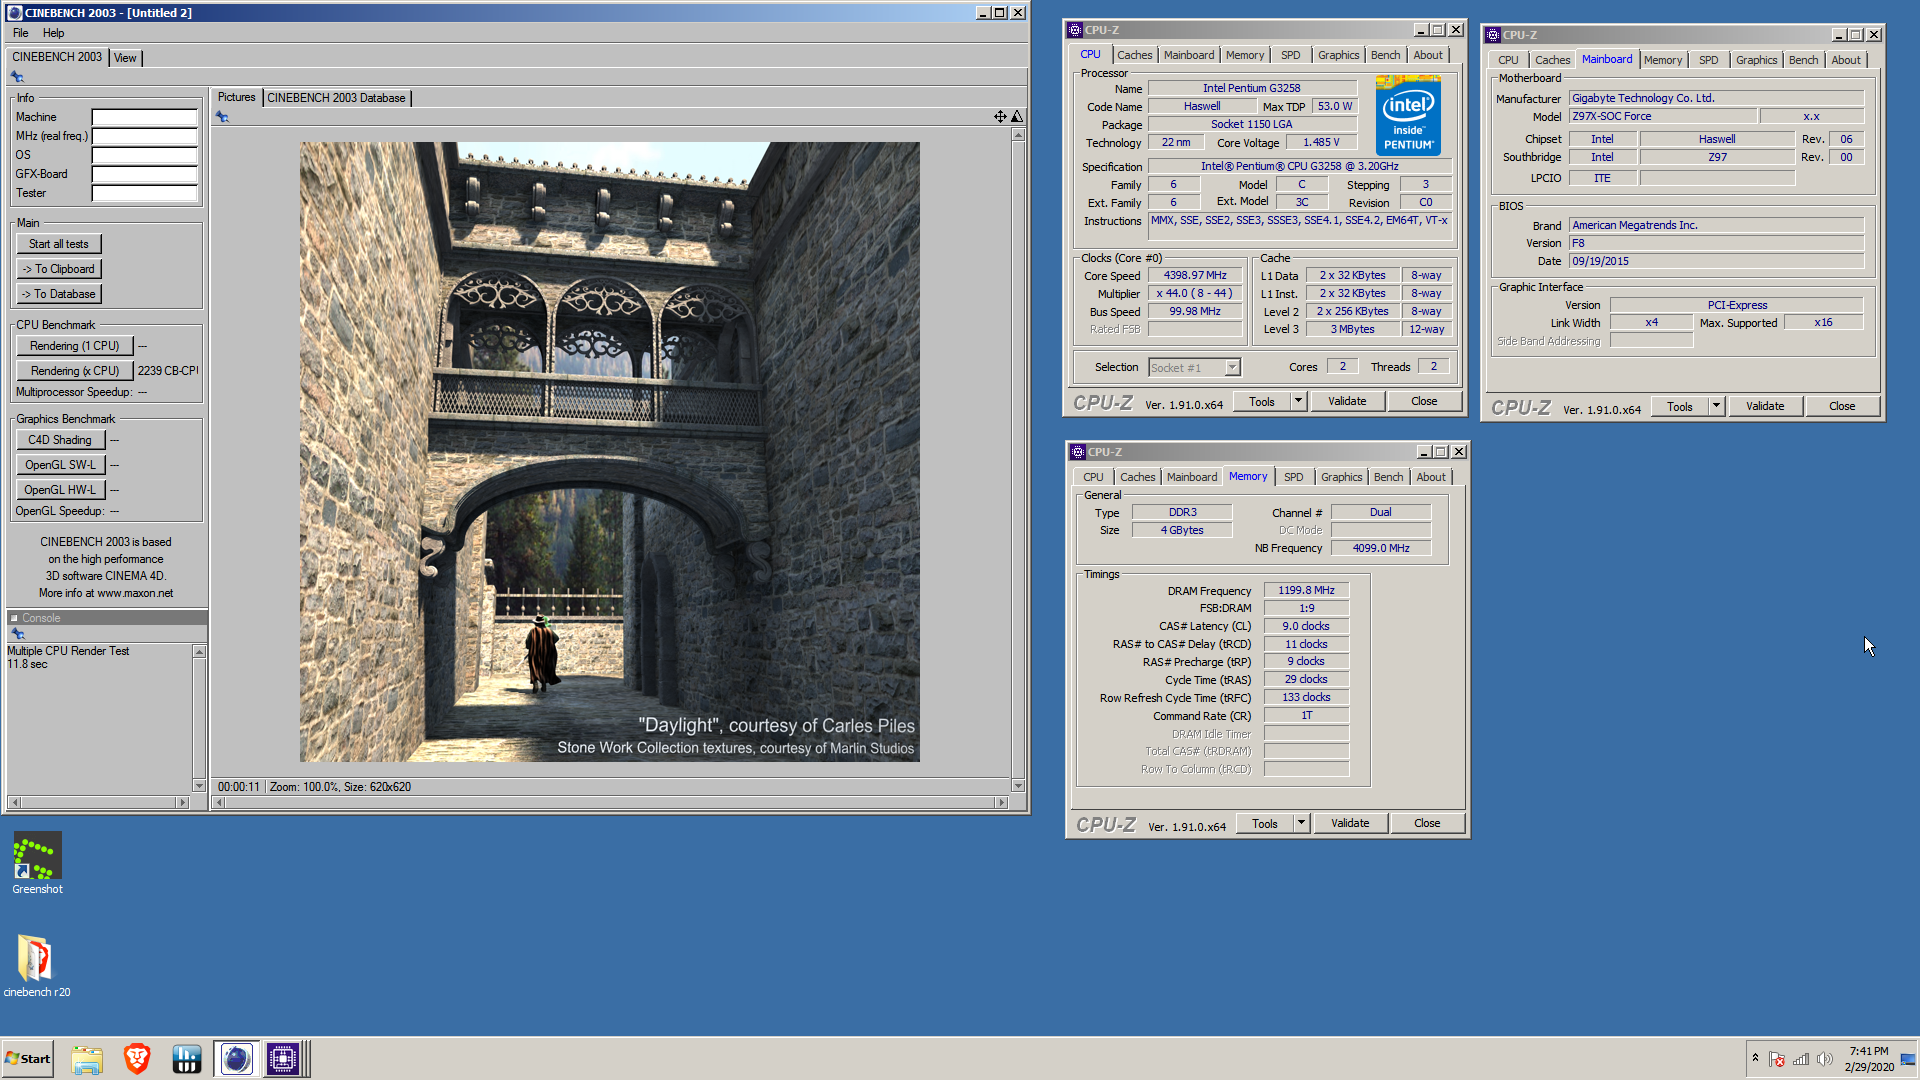Screen dimensions: 1920x1080
Task: Open the Socket #1 selection dropdown
Action: [x=1194, y=368]
